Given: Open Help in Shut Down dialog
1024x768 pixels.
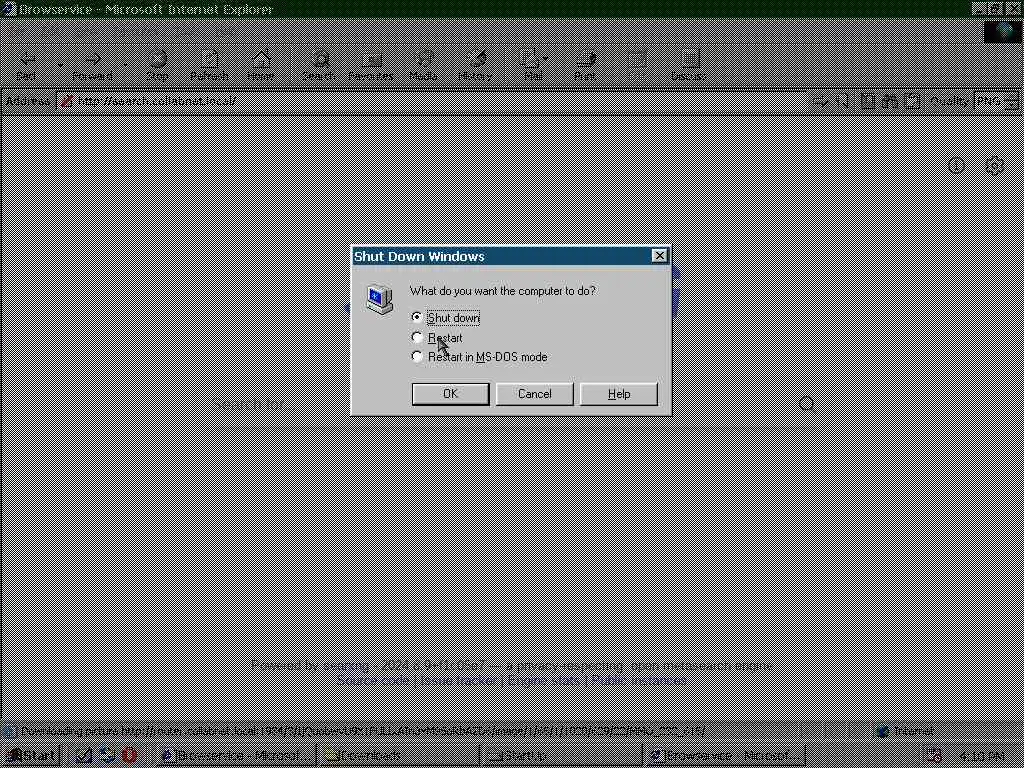Looking at the screenshot, I should (618, 394).
